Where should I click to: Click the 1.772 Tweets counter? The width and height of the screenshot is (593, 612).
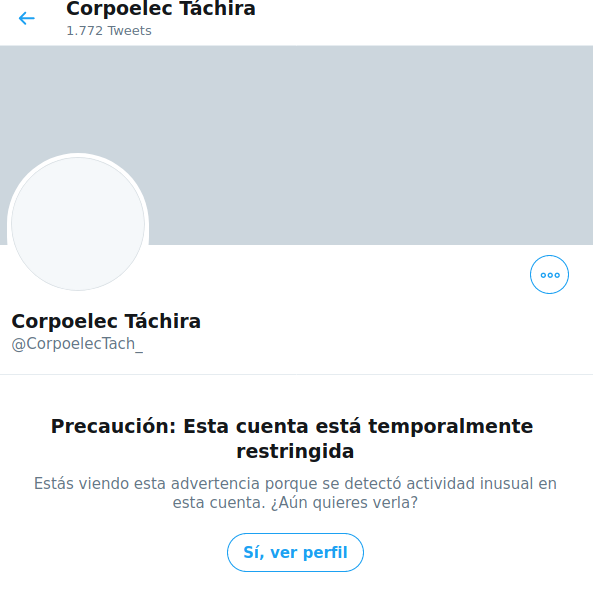click(x=109, y=30)
